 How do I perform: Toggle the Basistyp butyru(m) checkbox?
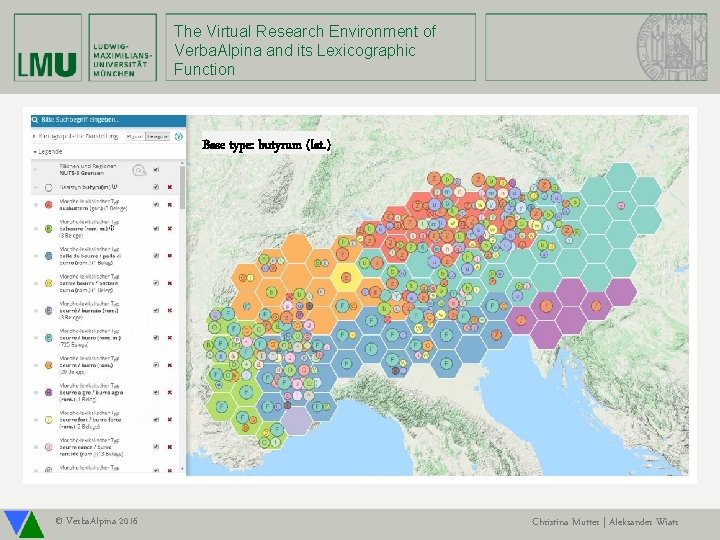[x=156, y=187]
